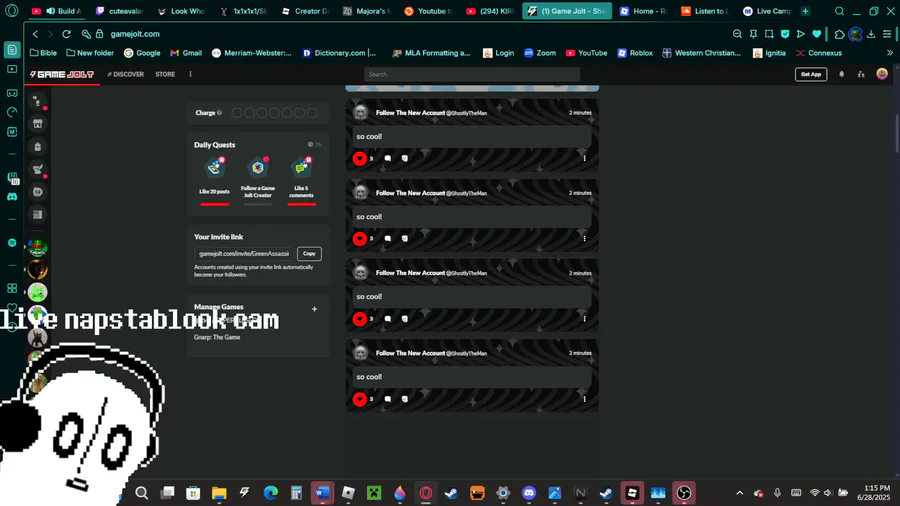Image resolution: width=900 pixels, height=506 pixels.
Task: Open the sticker icon in Game Jolt sidebar
Action: coord(37,192)
